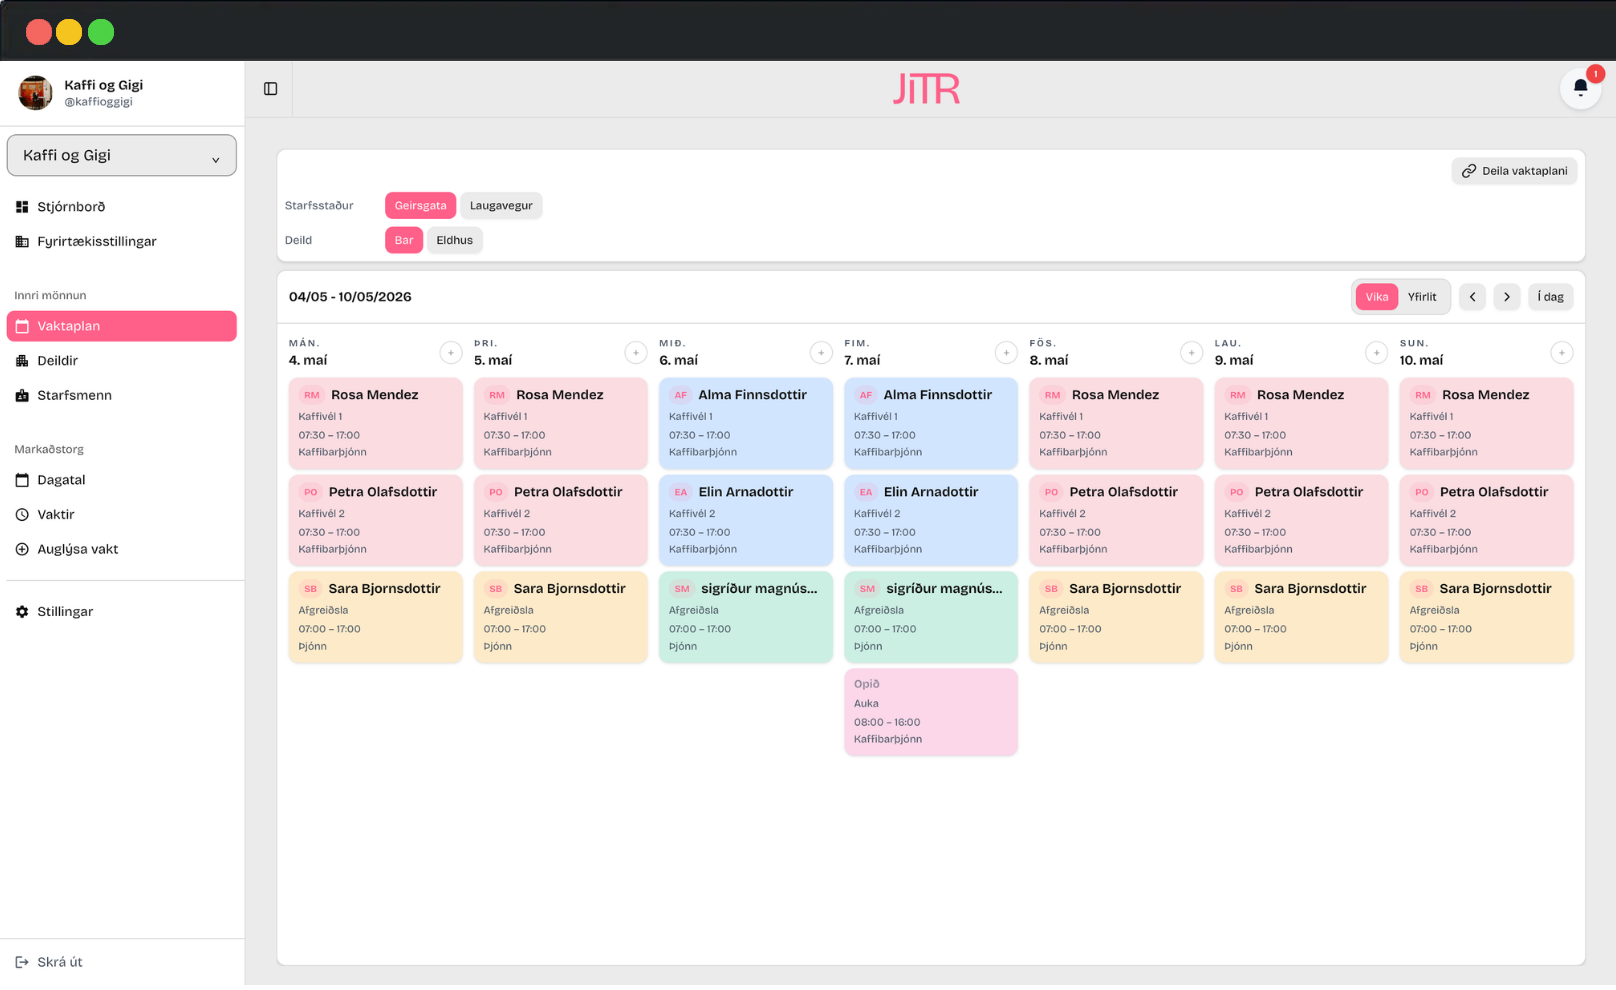1616x990 pixels.
Task: Open the notifications bell
Action: tap(1580, 88)
